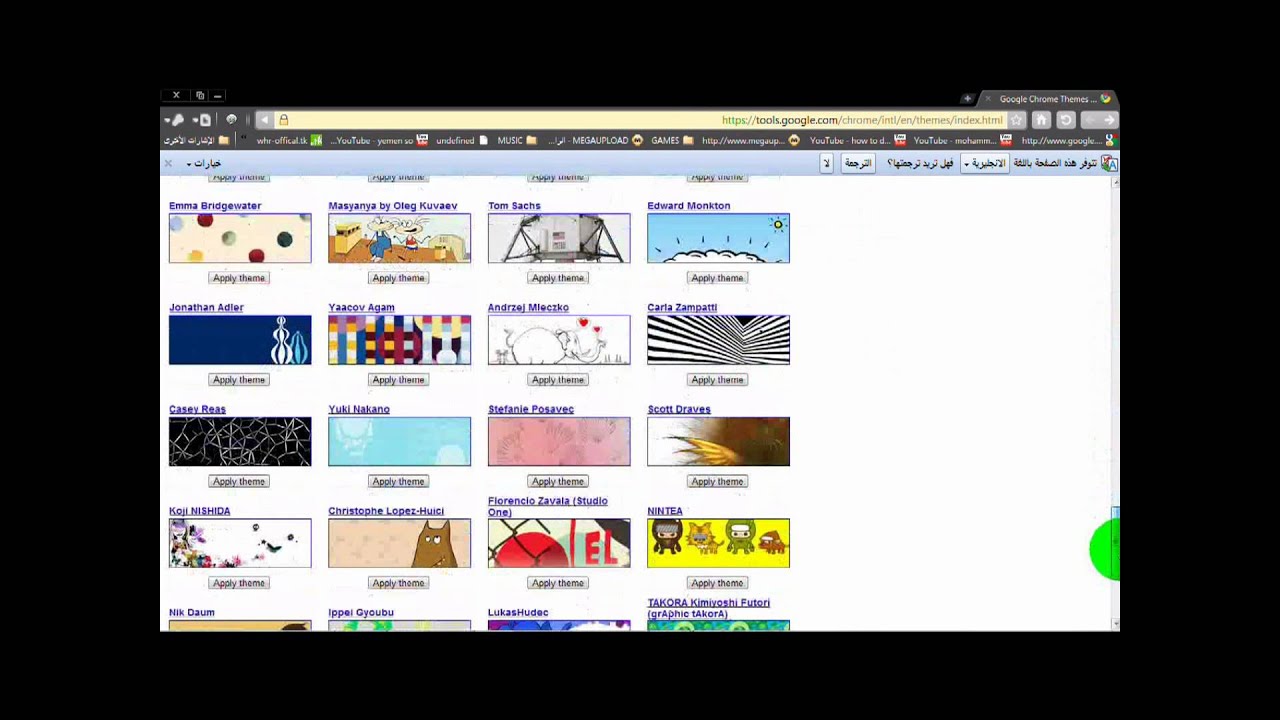Bookmark this page with the star icon
Image resolution: width=1280 pixels, height=720 pixels.
(1017, 120)
